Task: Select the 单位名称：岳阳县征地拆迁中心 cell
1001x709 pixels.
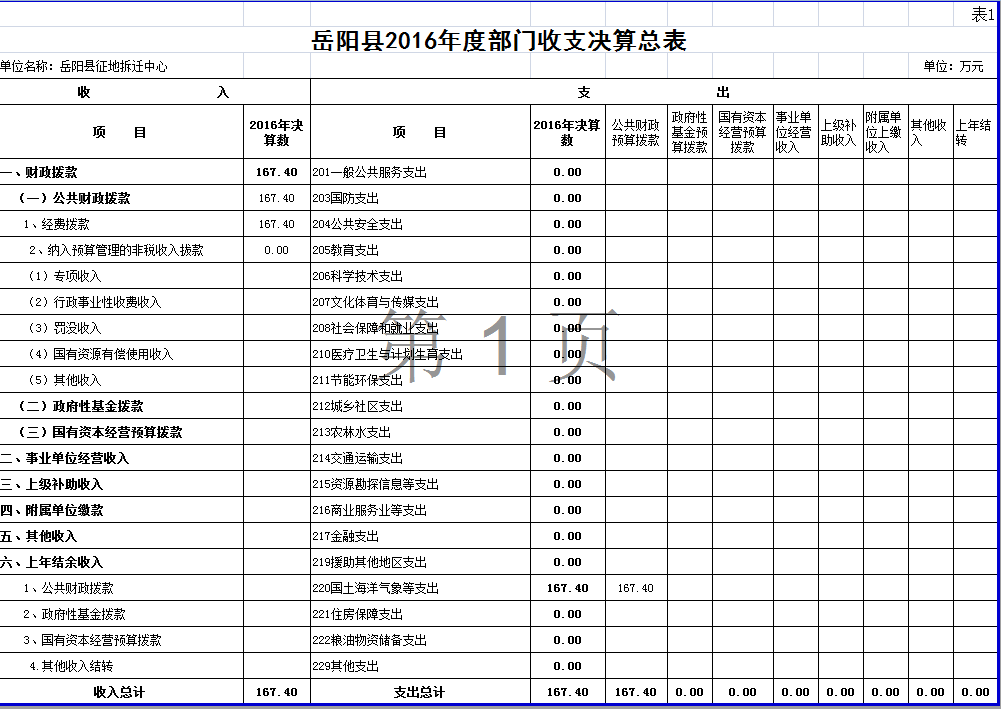Action: [84, 67]
